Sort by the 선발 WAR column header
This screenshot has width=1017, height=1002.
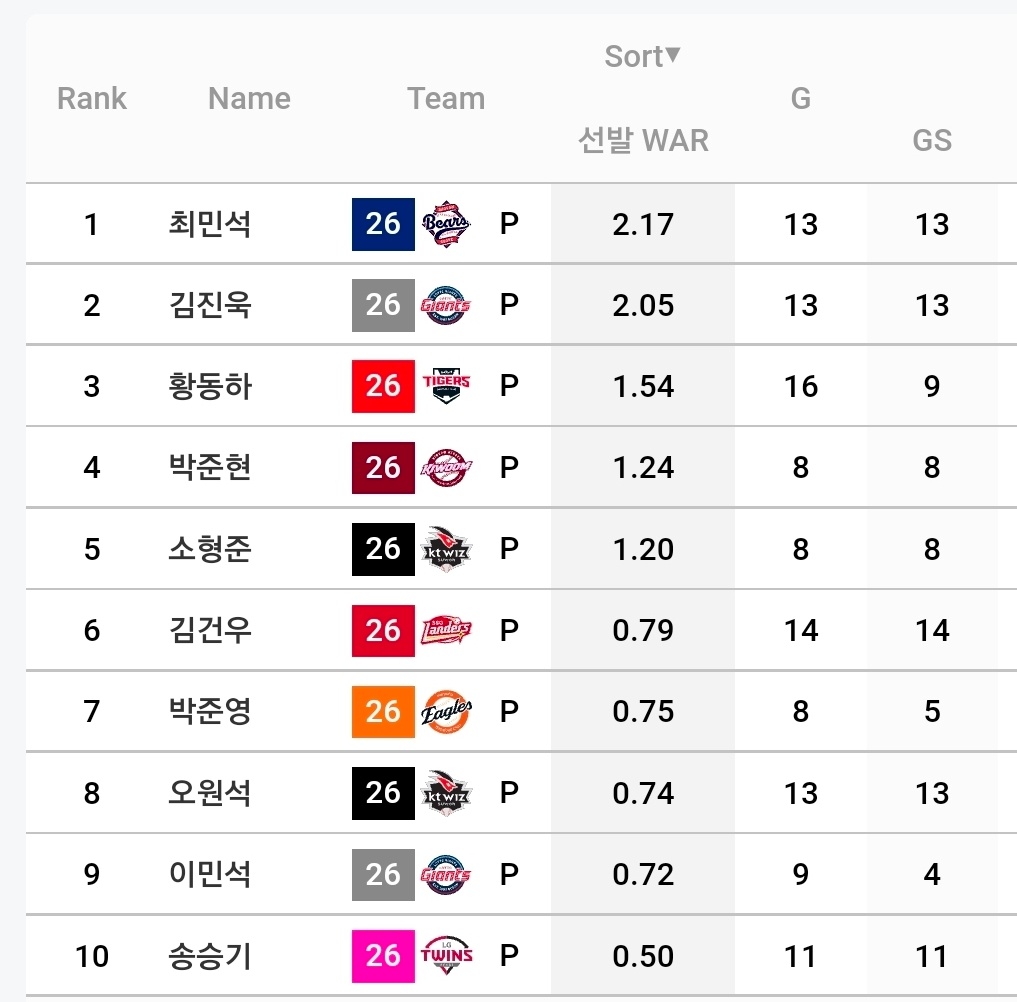643,140
